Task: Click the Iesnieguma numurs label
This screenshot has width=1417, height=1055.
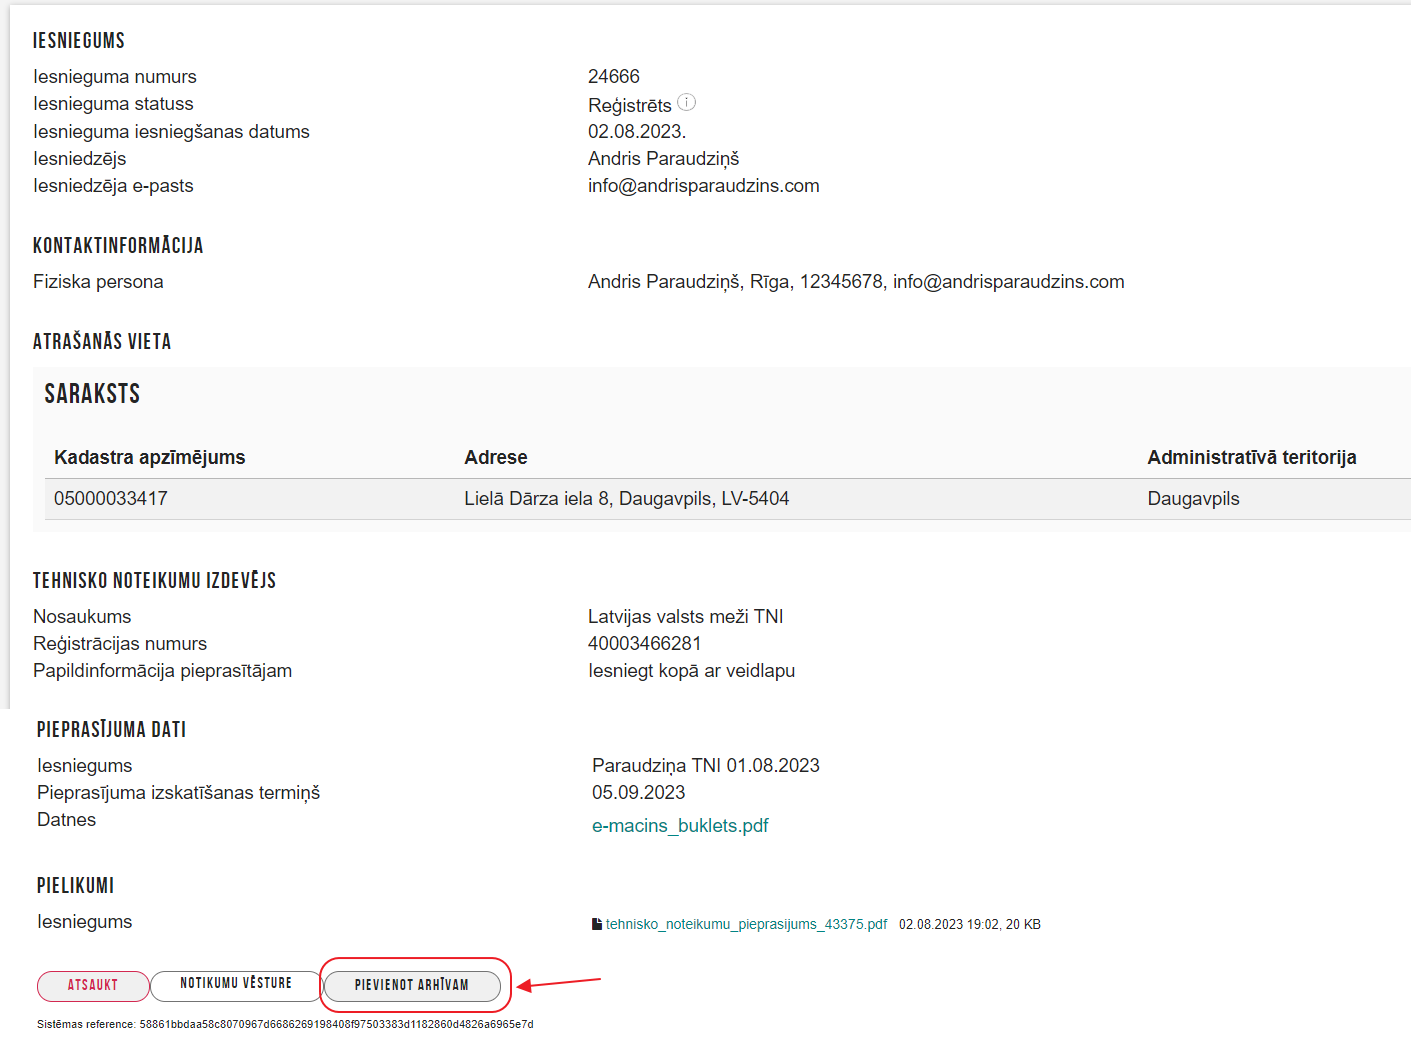Action: [115, 76]
